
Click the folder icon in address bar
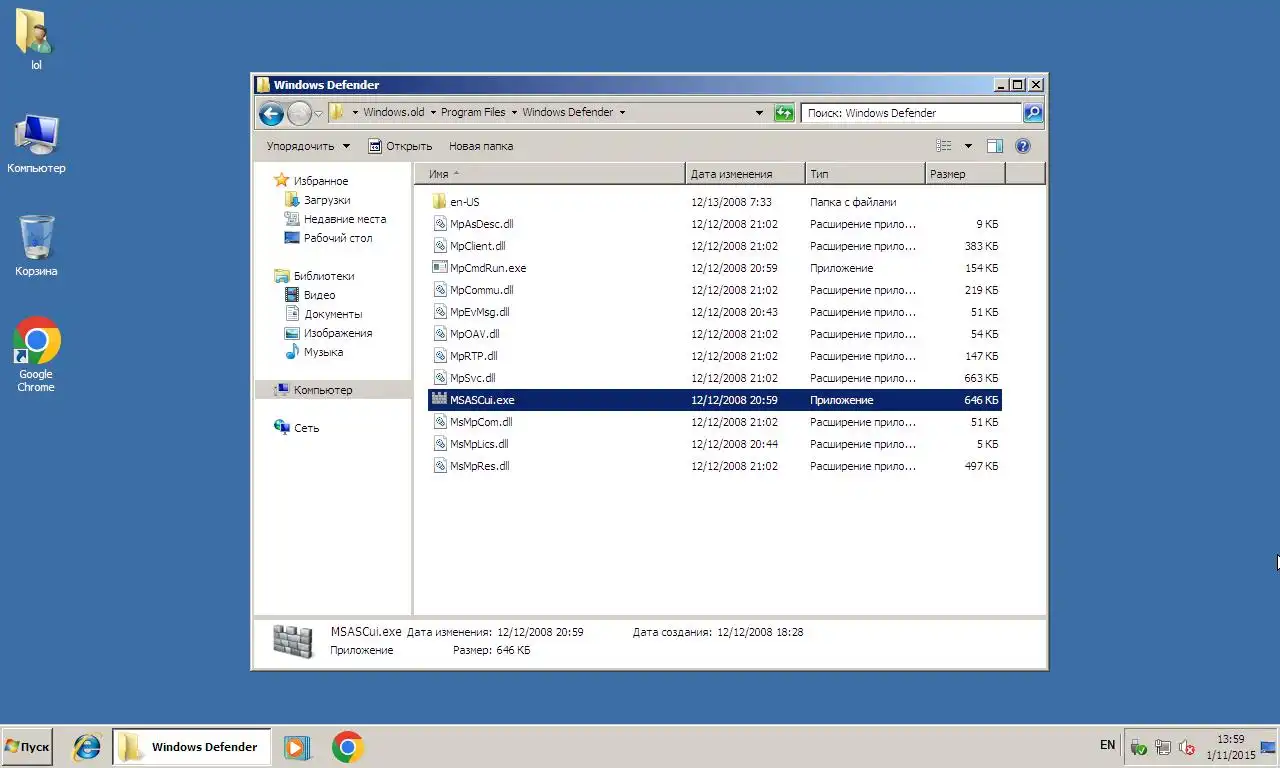(338, 112)
